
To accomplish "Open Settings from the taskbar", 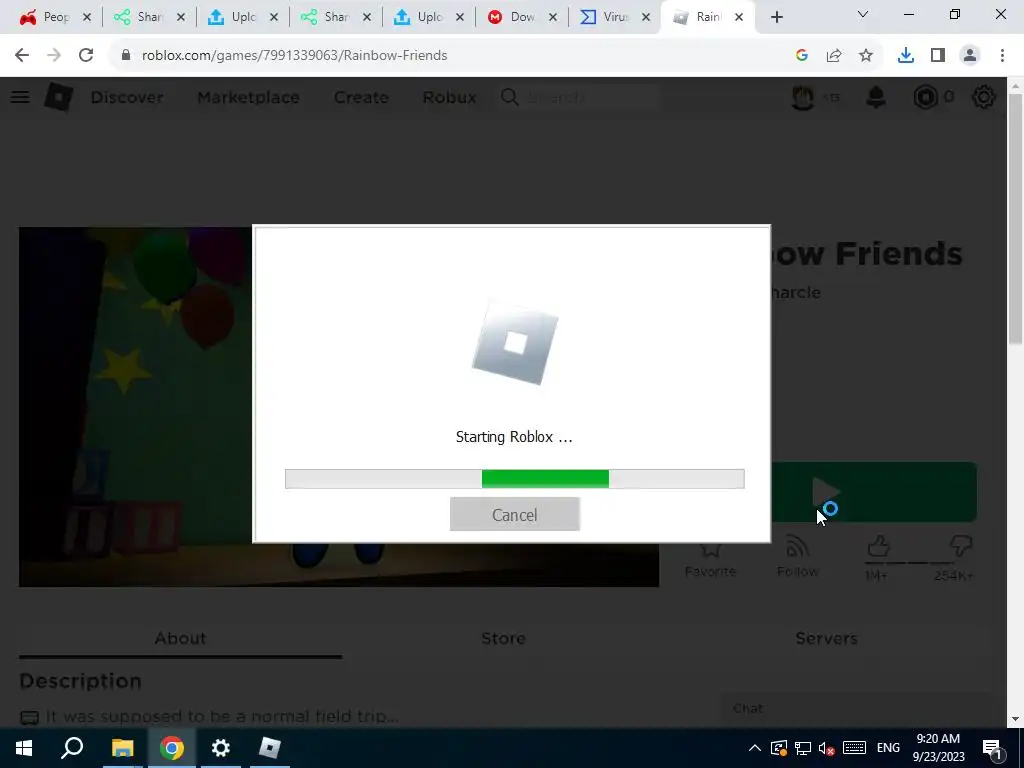I will pos(221,748).
